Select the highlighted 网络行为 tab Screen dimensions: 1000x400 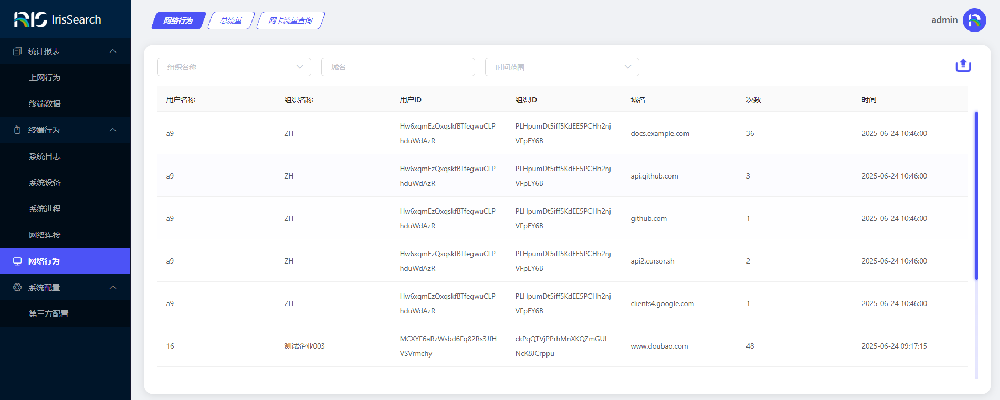tap(180, 19)
